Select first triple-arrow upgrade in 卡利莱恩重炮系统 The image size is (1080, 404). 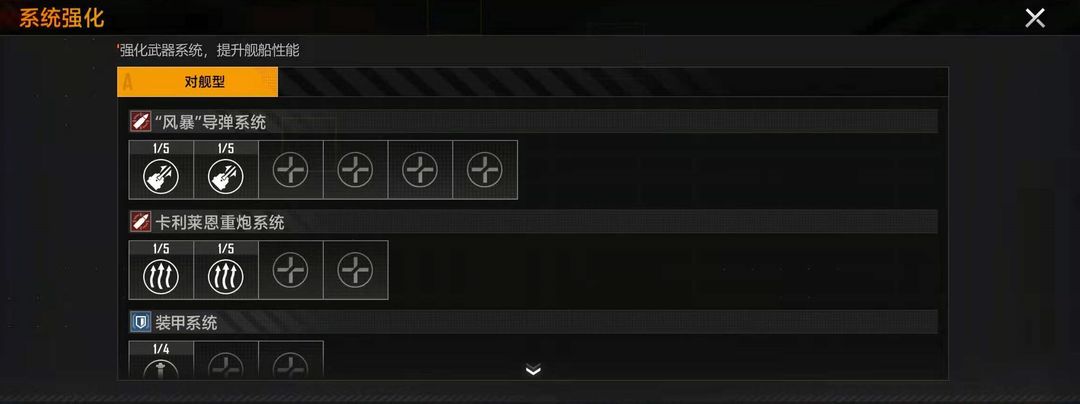coord(161,270)
